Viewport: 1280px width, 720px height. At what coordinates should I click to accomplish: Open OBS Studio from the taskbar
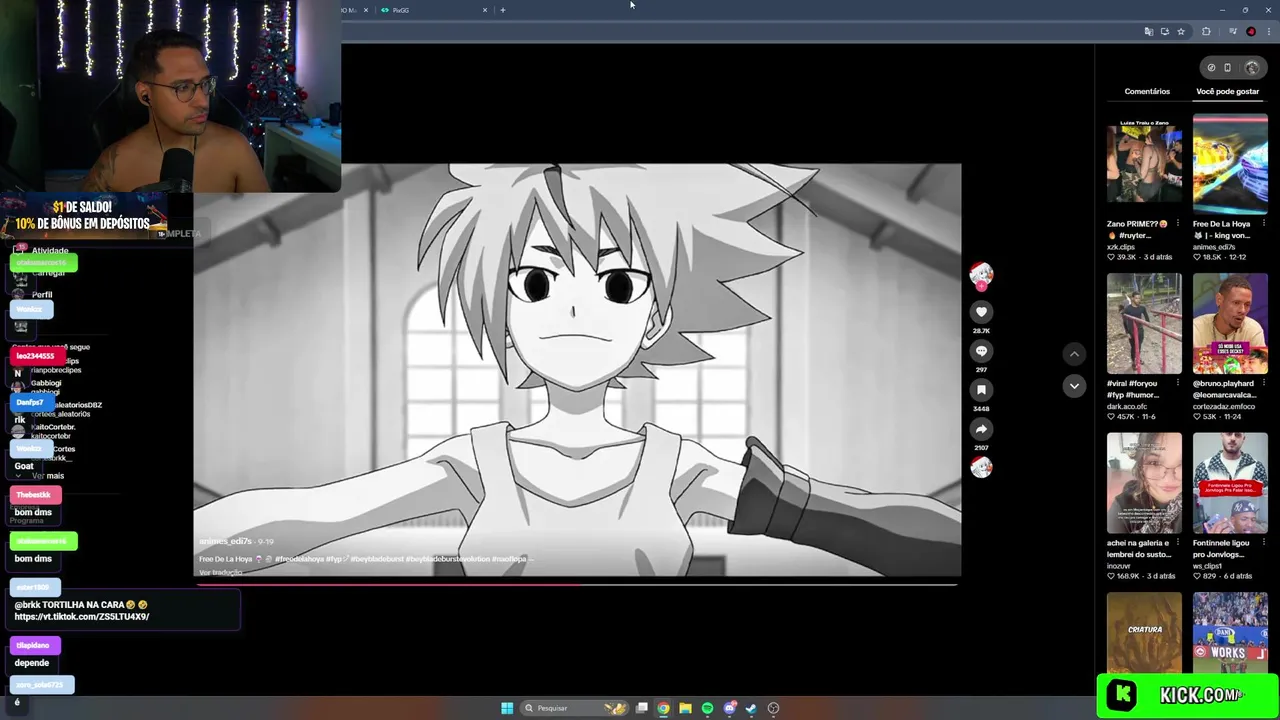tap(773, 708)
